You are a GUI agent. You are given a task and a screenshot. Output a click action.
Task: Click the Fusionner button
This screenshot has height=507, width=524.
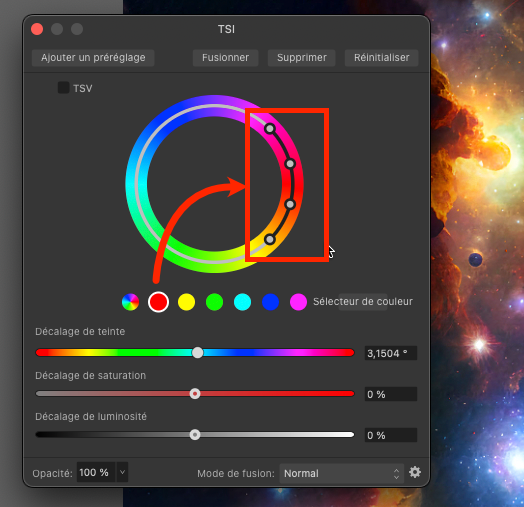coord(226,58)
